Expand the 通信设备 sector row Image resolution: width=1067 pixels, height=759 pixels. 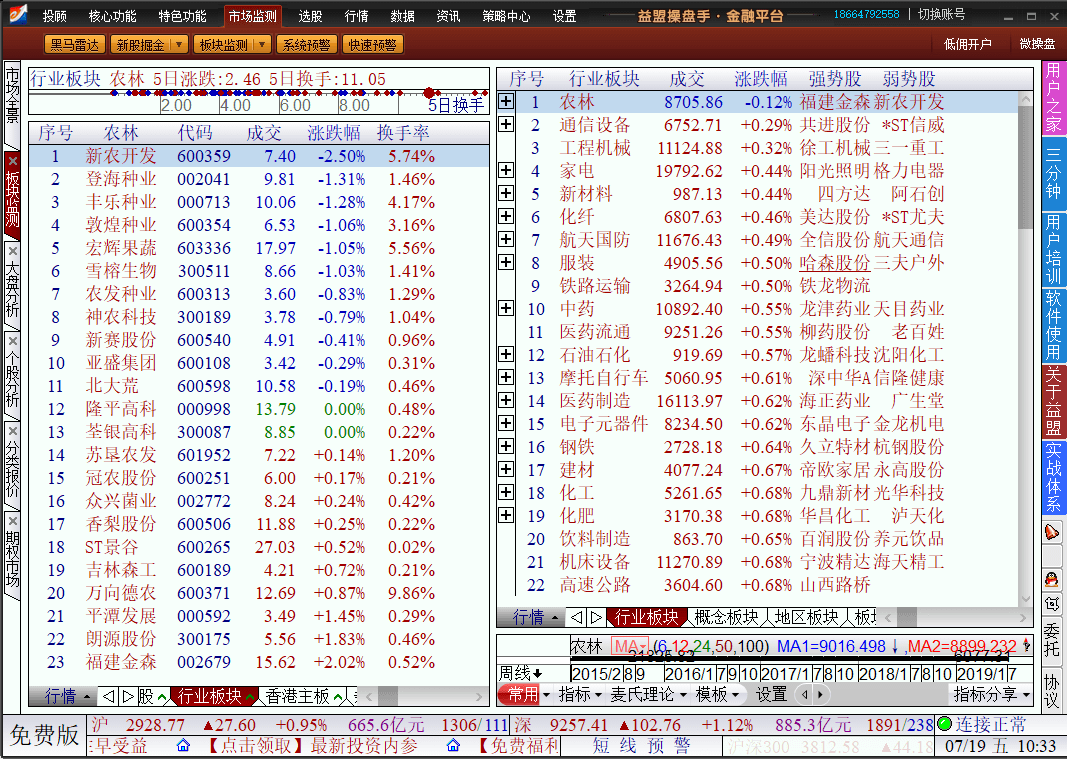tap(506, 124)
